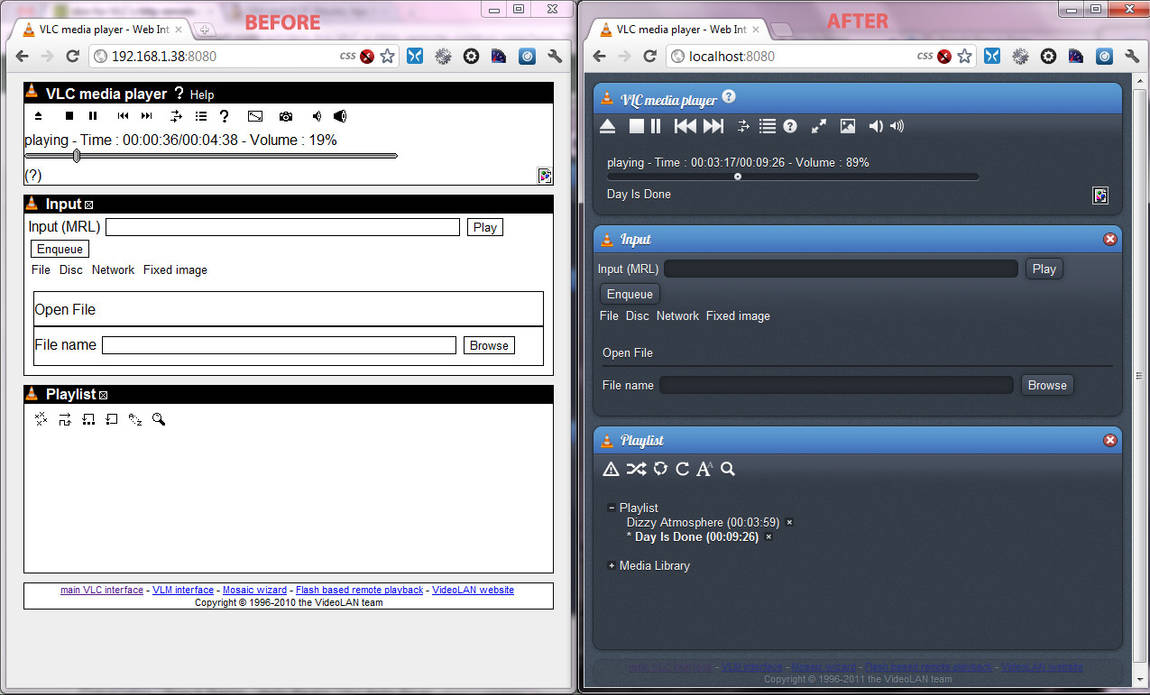Select Dizzy Atmosphere track in AFTER playlist
Viewport: 1150px width, 695px height.
[x=703, y=522]
